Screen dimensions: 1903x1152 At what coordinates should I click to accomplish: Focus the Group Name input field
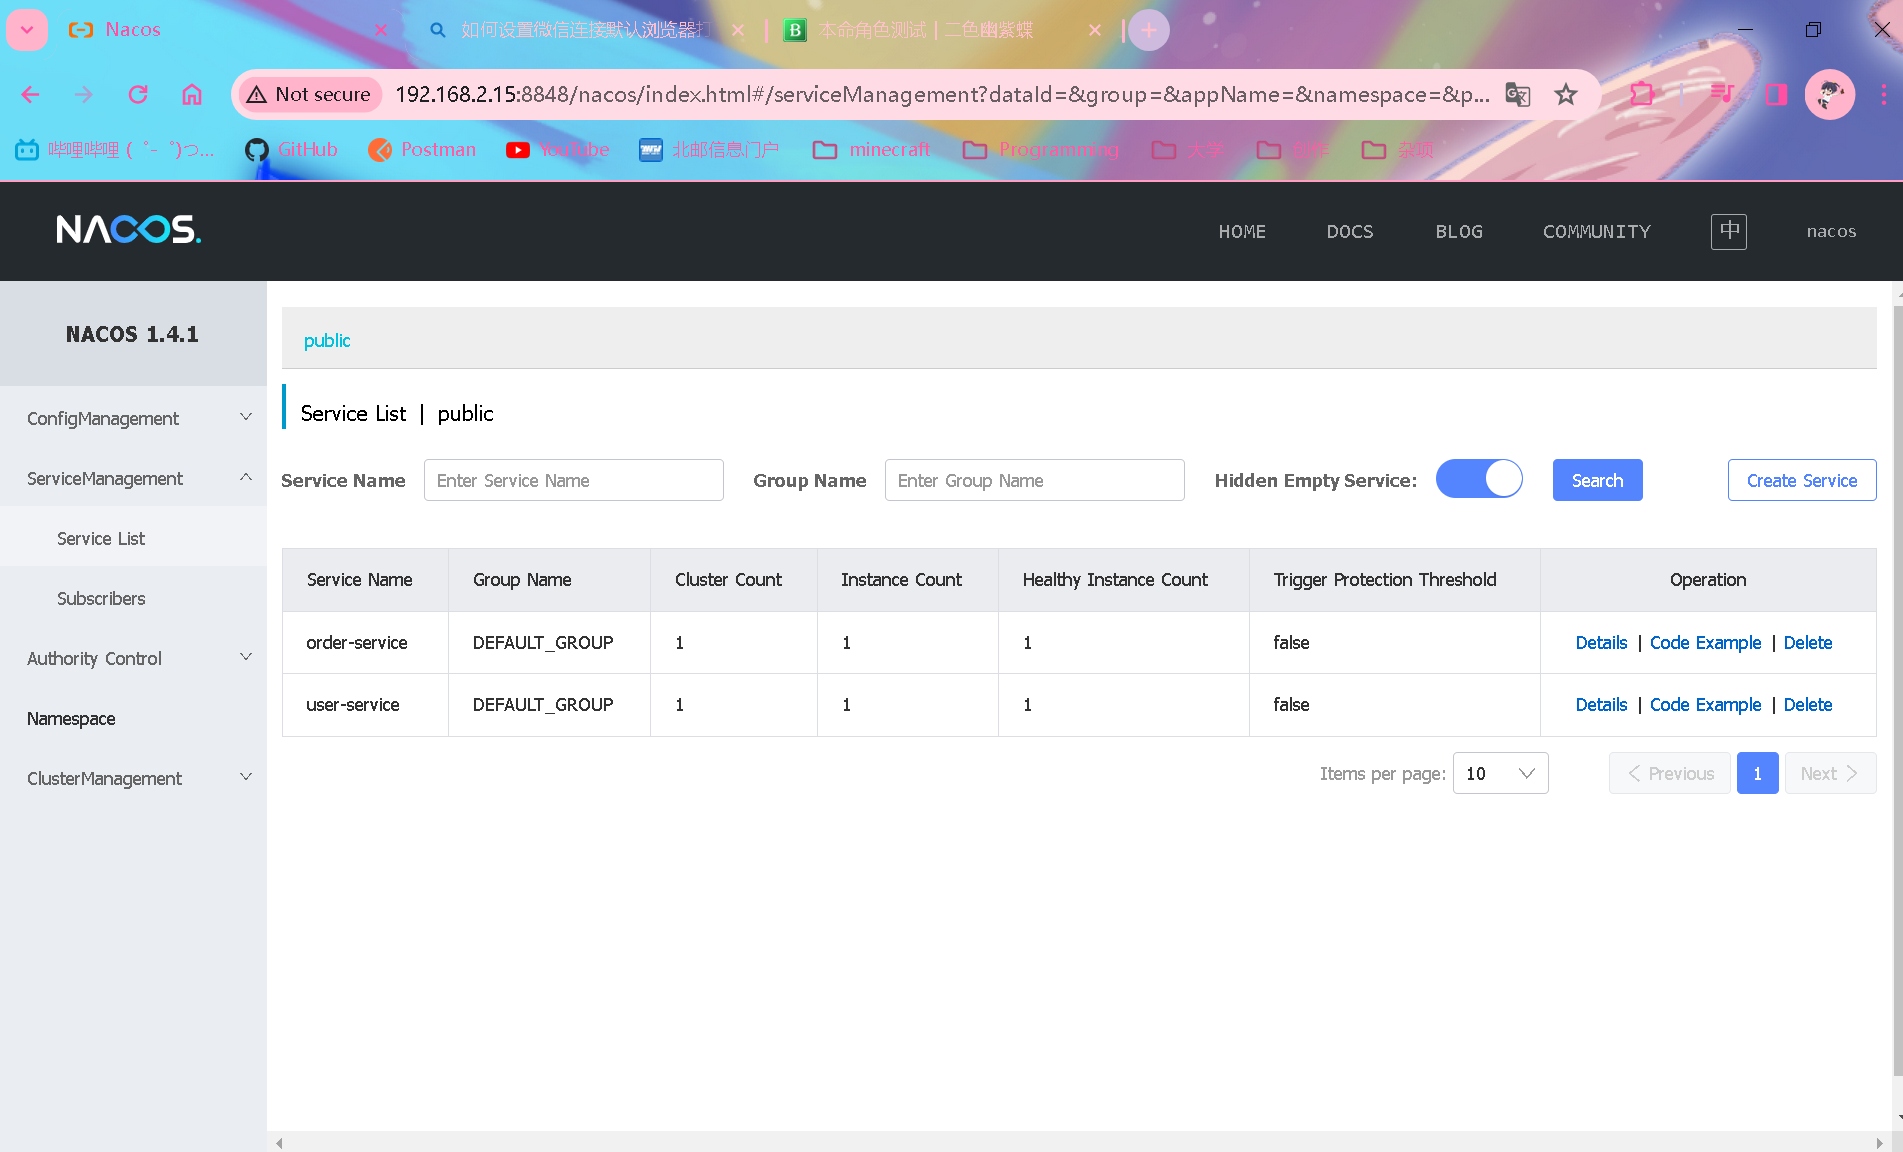(1035, 480)
